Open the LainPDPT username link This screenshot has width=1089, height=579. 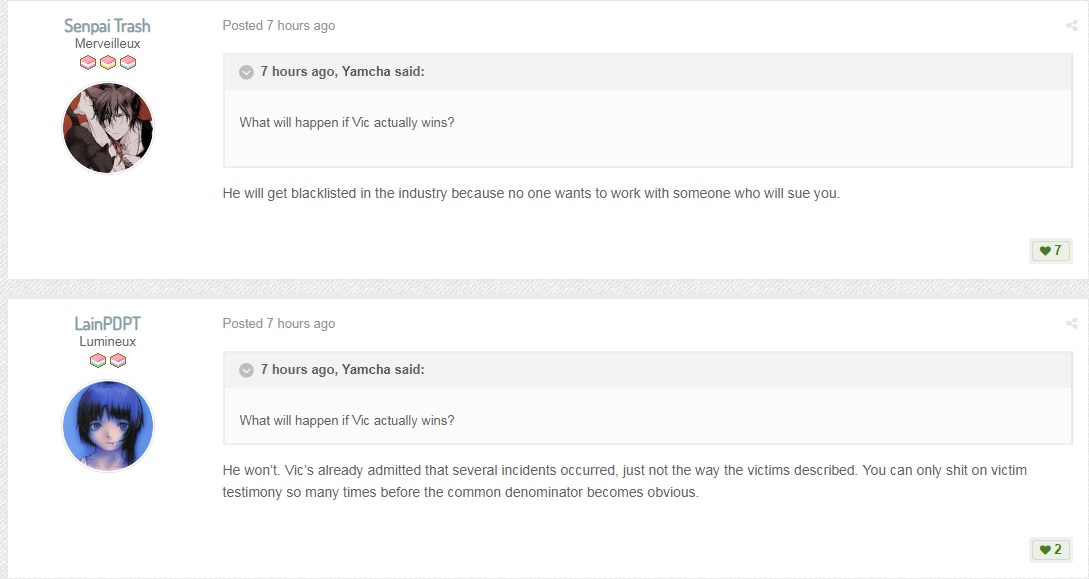click(x=107, y=324)
